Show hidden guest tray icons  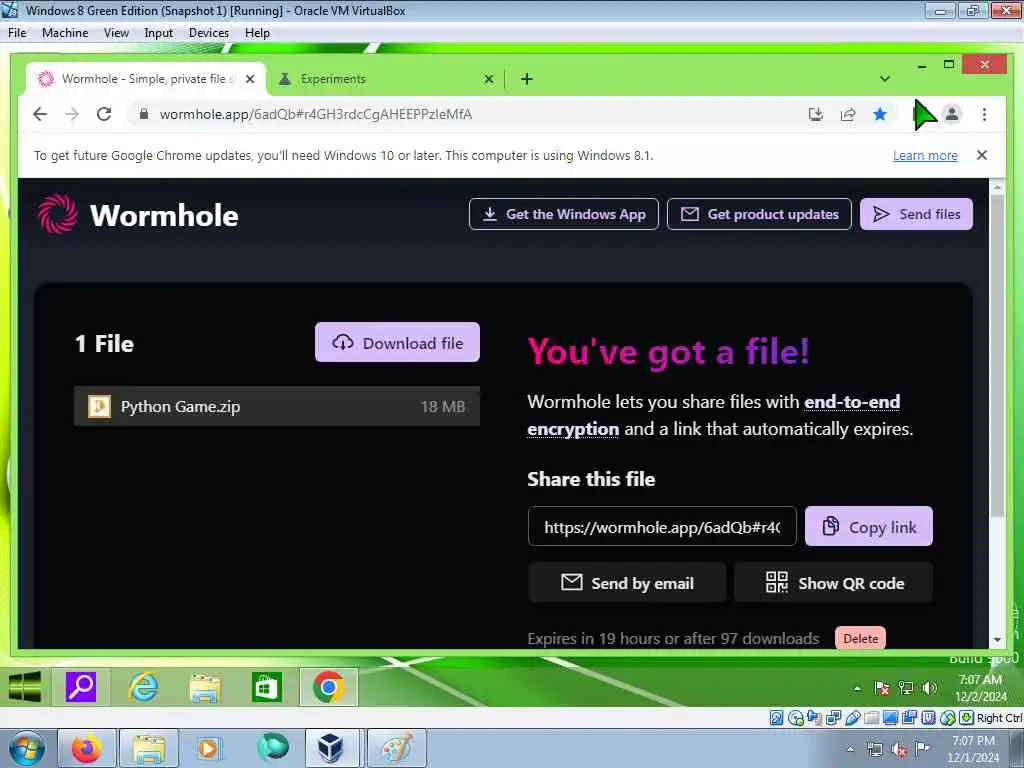click(857, 688)
